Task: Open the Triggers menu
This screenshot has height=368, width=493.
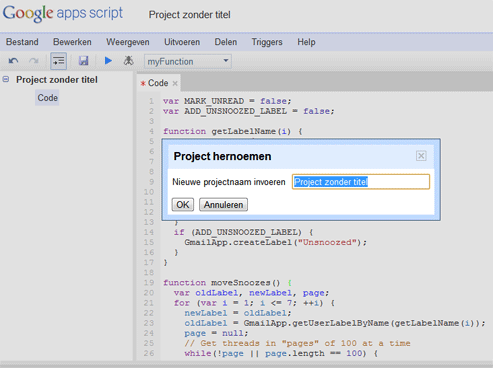Action: click(x=267, y=42)
